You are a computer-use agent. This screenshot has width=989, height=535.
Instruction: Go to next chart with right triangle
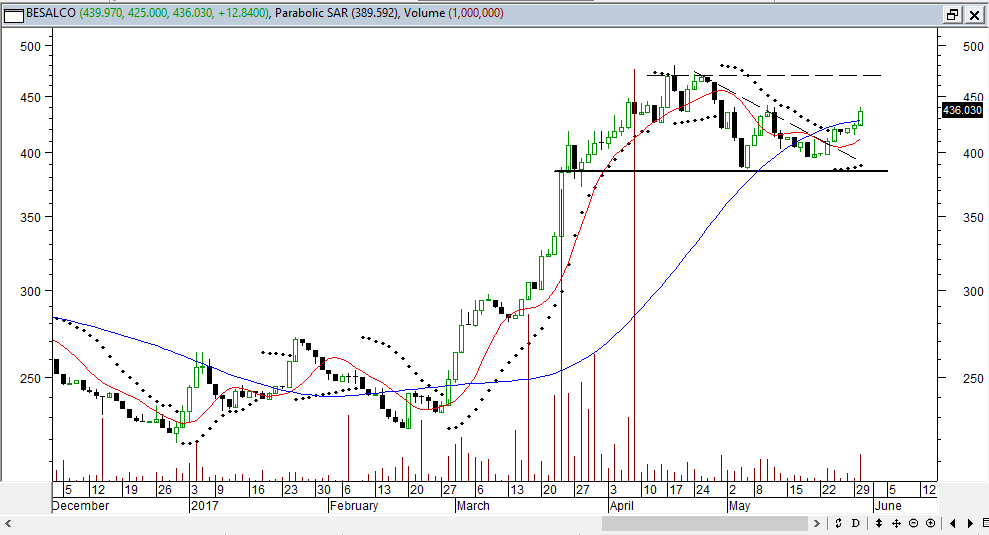pyautogui.click(x=970, y=523)
